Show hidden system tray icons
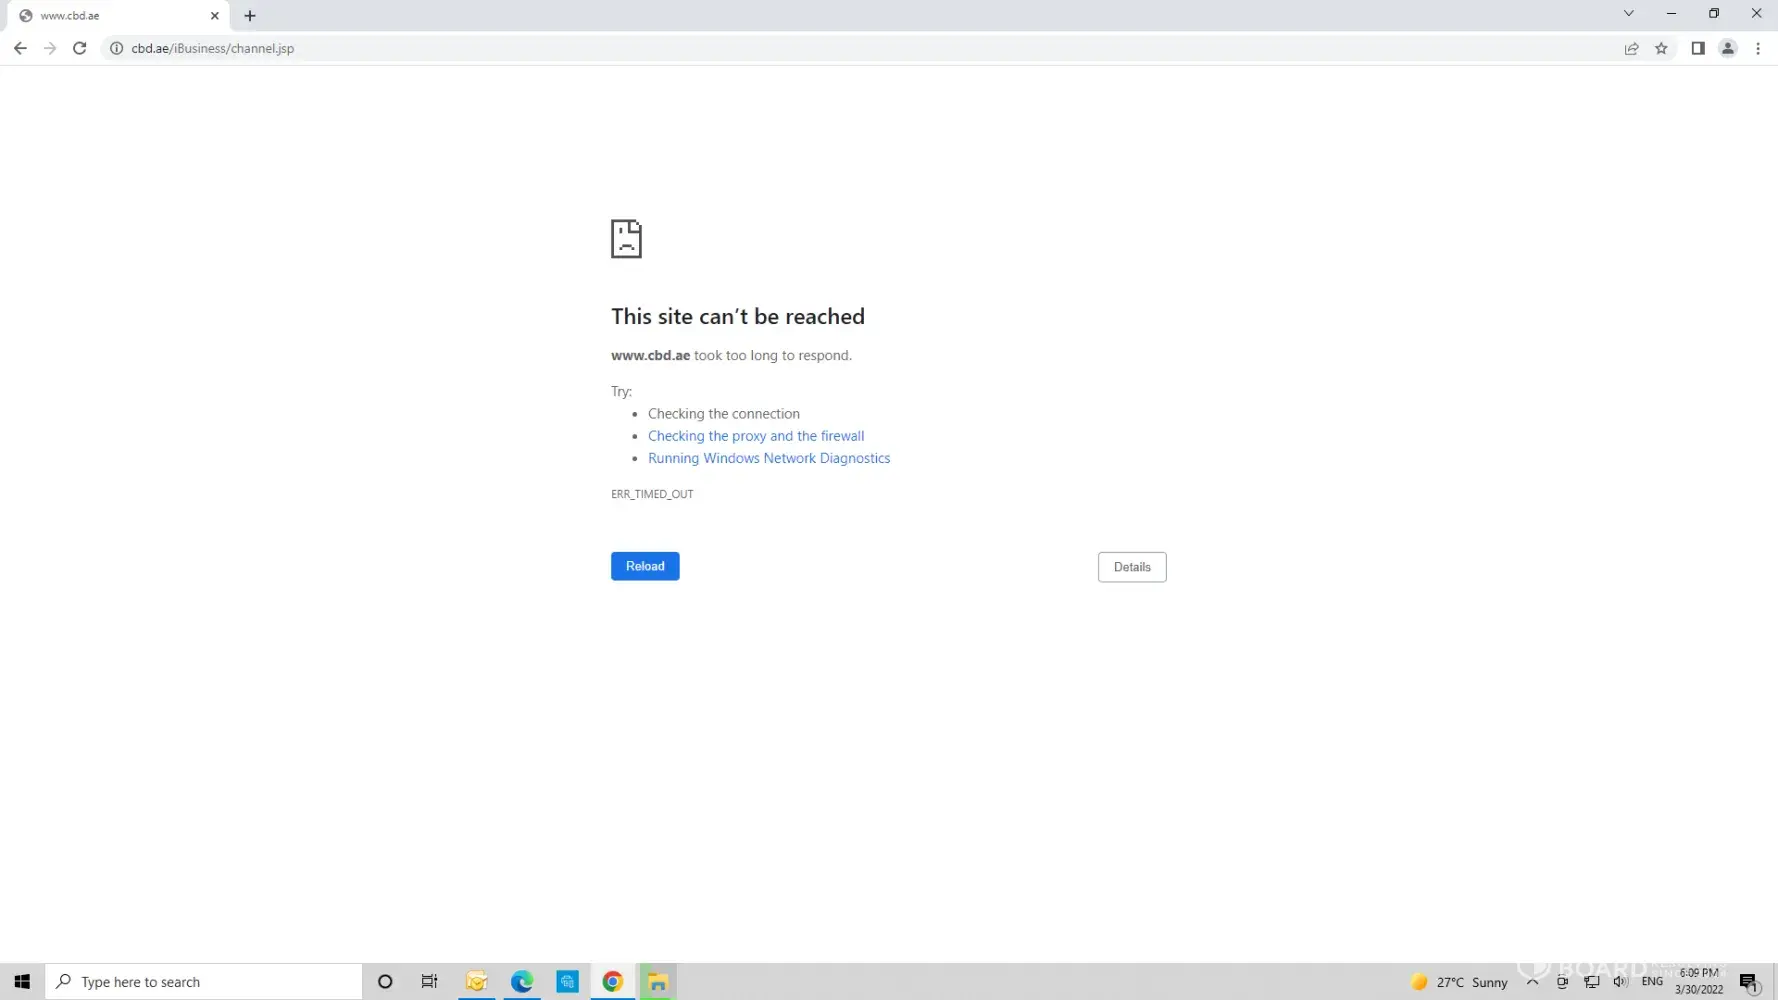This screenshot has width=1778, height=1000. pyautogui.click(x=1532, y=982)
